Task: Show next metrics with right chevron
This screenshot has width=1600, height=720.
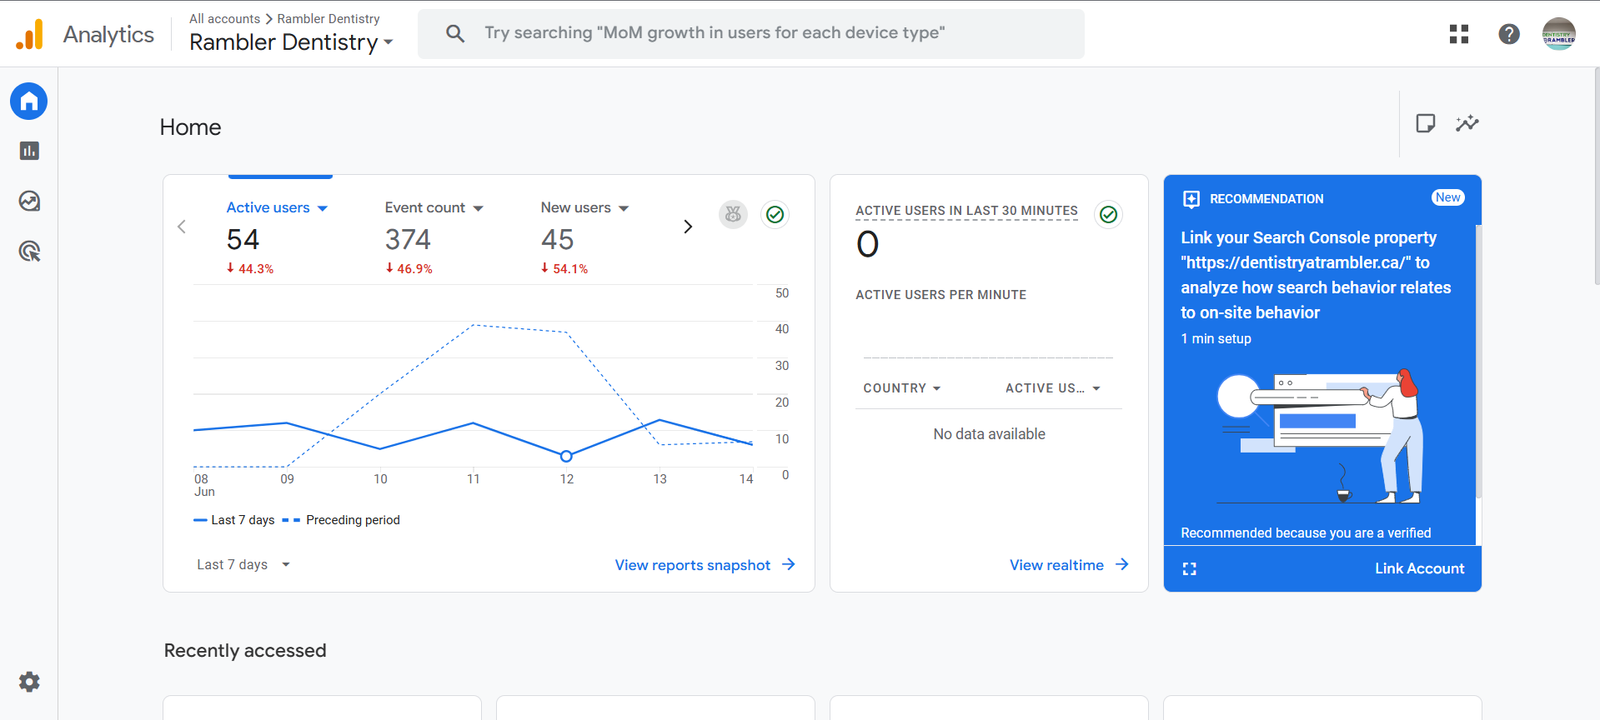Action: 688,227
